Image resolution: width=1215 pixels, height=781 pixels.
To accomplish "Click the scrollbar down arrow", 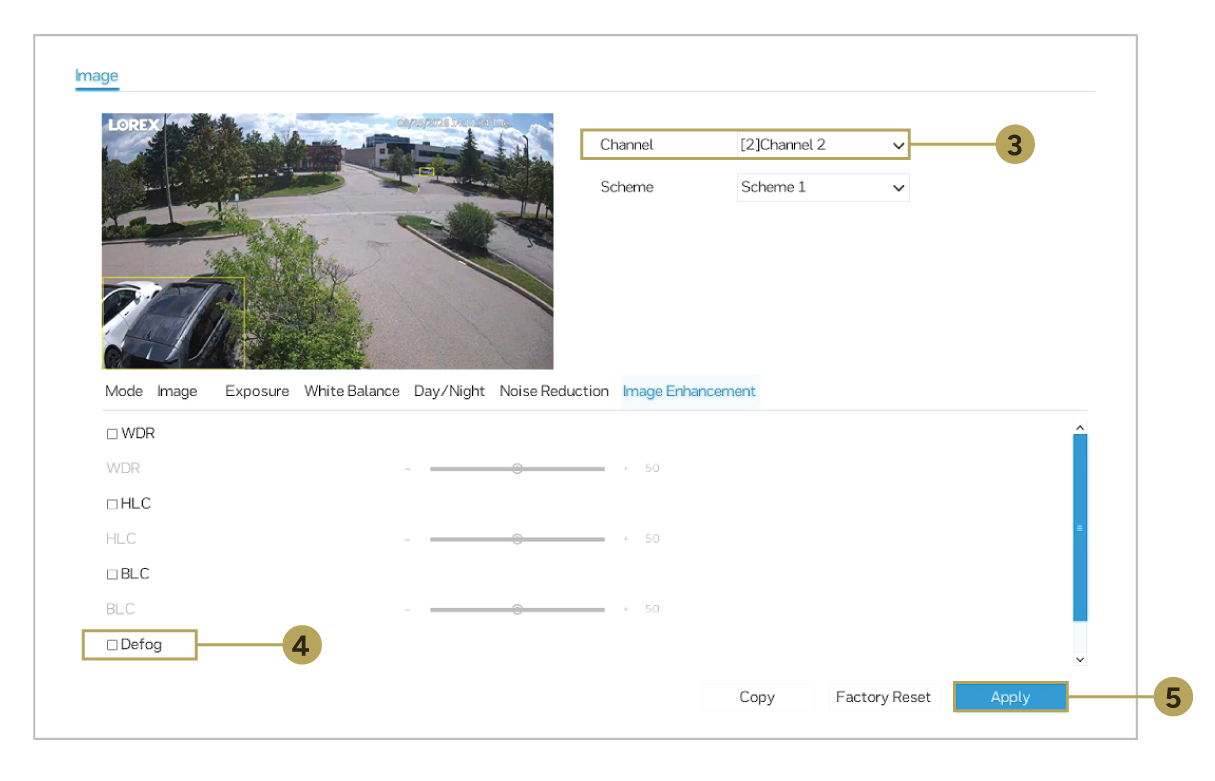I will [1079, 659].
